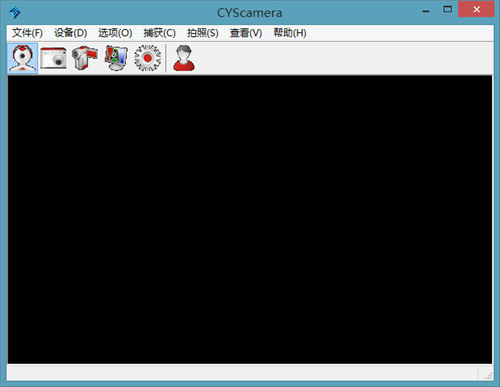Open the 拍照(S) menu
Image resolution: width=500 pixels, height=387 pixels.
coord(203,33)
